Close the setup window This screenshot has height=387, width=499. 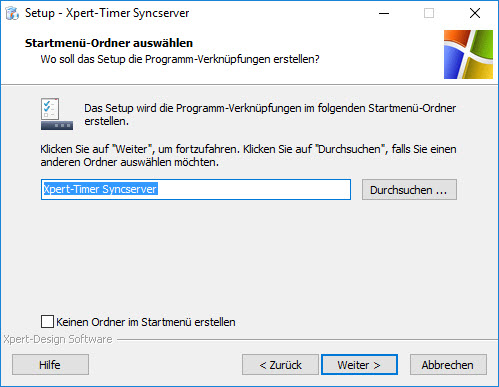coord(475,13)
